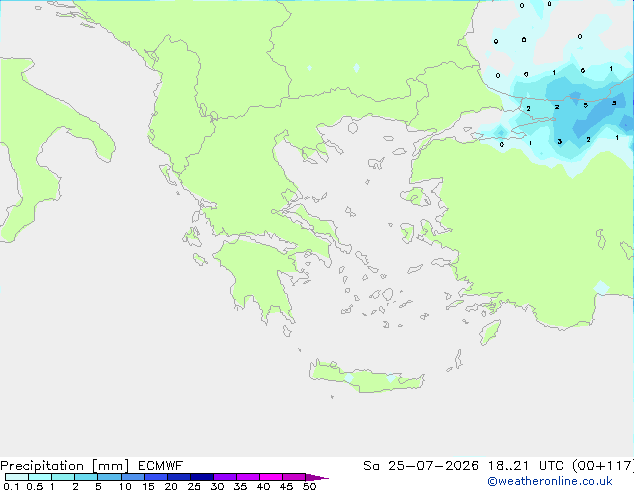Click the legend label '50'
The image size is (634, 490).
(x=309, y=486)
